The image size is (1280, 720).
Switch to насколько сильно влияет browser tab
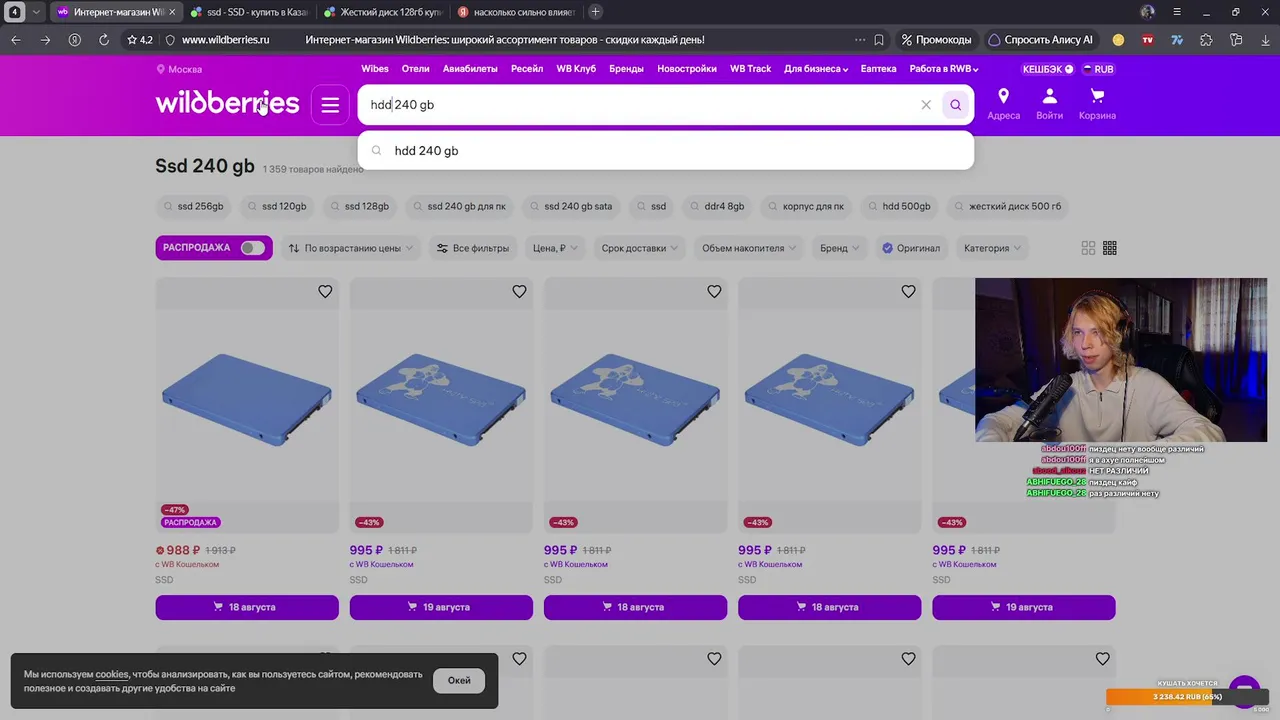(x=516, y=12)
